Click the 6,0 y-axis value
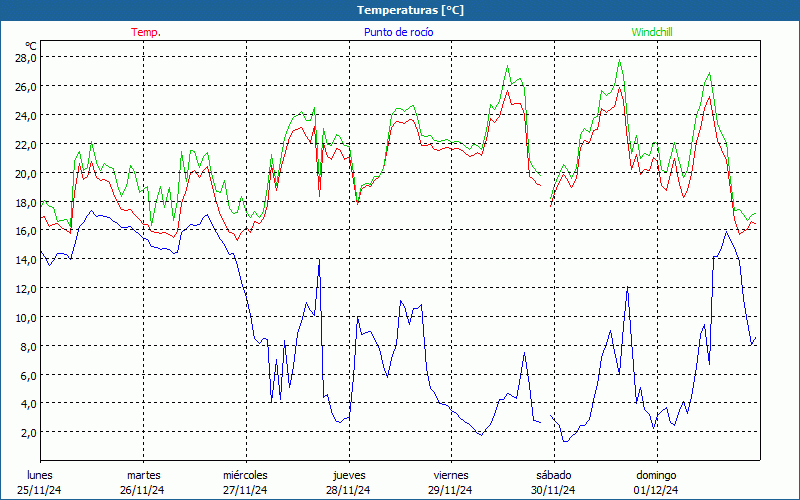 coord(28,375)
